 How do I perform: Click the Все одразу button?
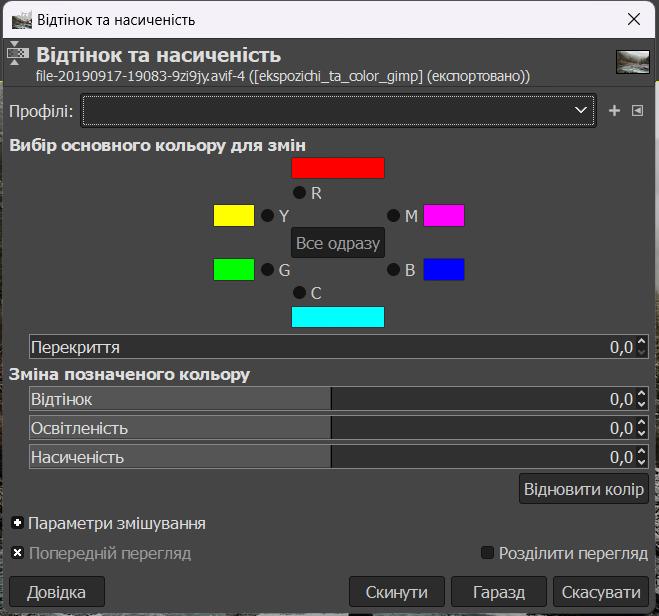(338, 243)
